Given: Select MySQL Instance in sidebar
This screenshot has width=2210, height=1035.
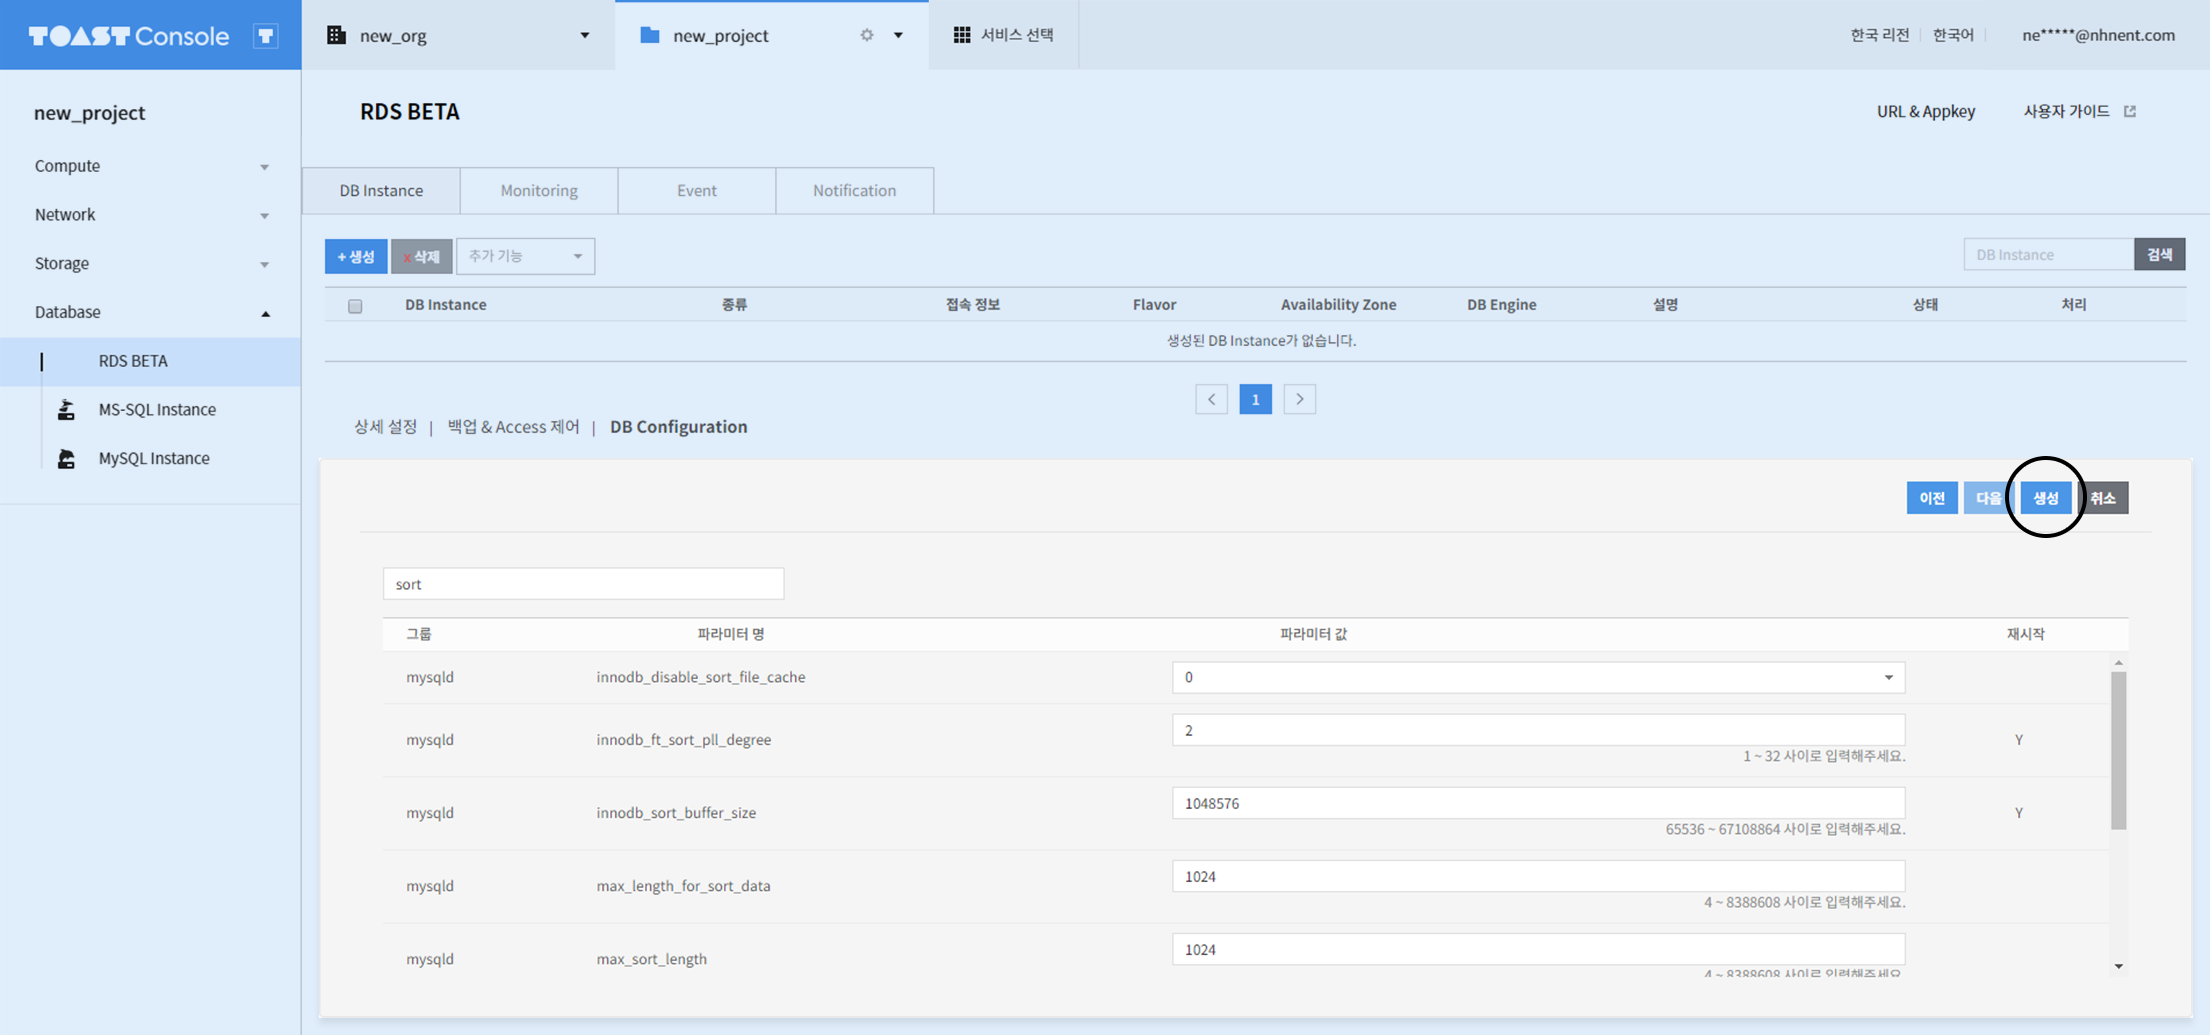Looking at the screenshot, I should (154, 458).
